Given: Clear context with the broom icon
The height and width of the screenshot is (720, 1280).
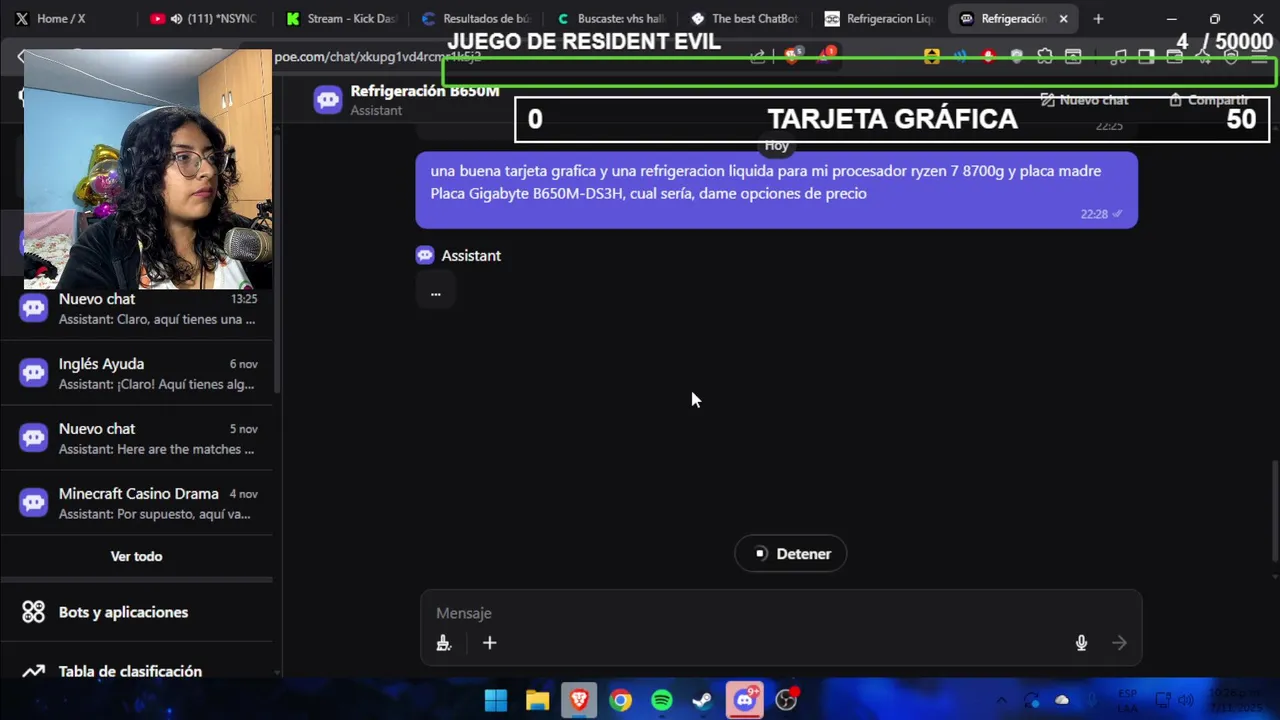Looking at the screenshot, I should coord(444,643).
